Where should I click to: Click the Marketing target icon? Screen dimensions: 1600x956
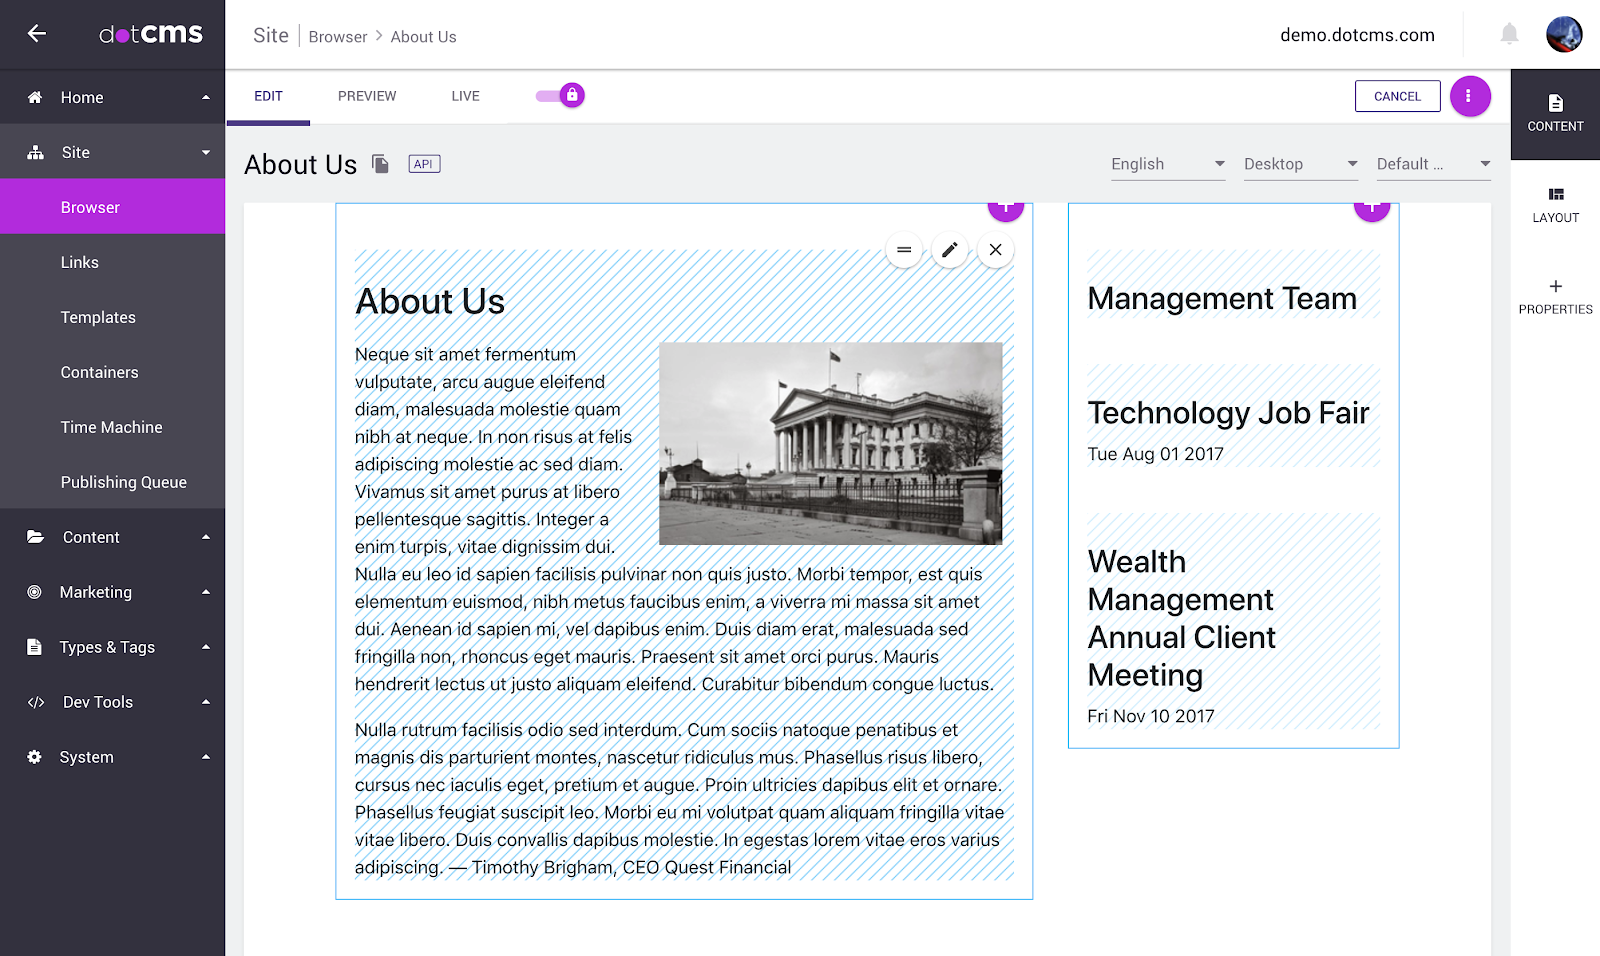pos(35,592)
